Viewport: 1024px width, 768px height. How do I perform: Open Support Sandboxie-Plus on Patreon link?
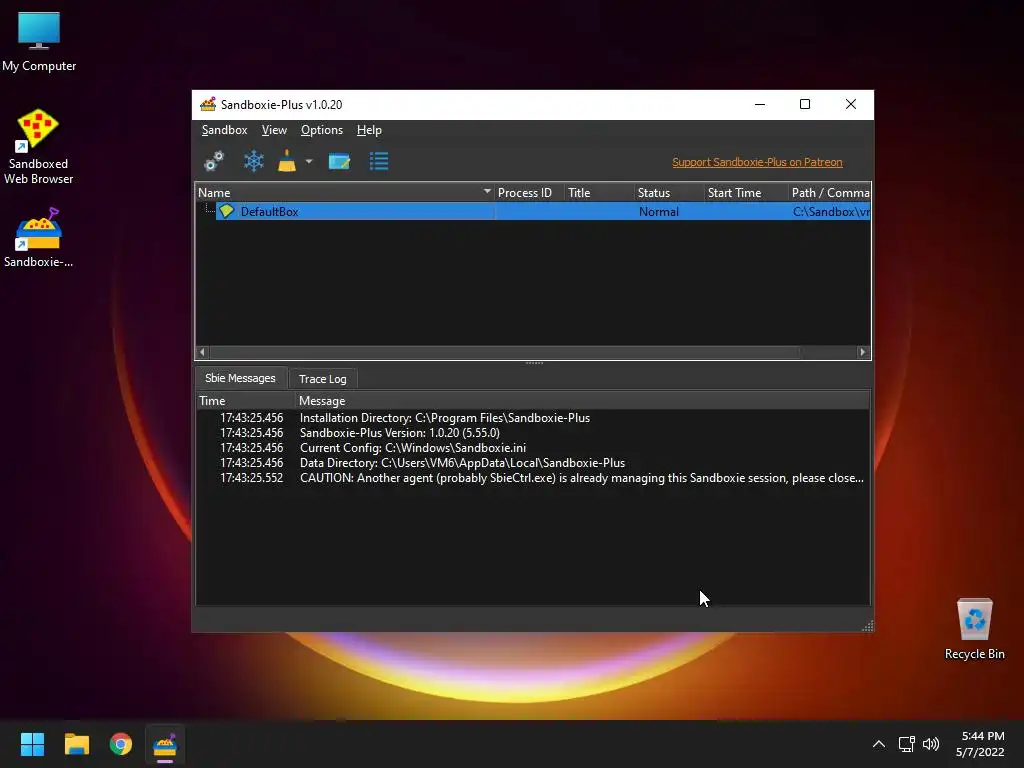tap(757, 162)
